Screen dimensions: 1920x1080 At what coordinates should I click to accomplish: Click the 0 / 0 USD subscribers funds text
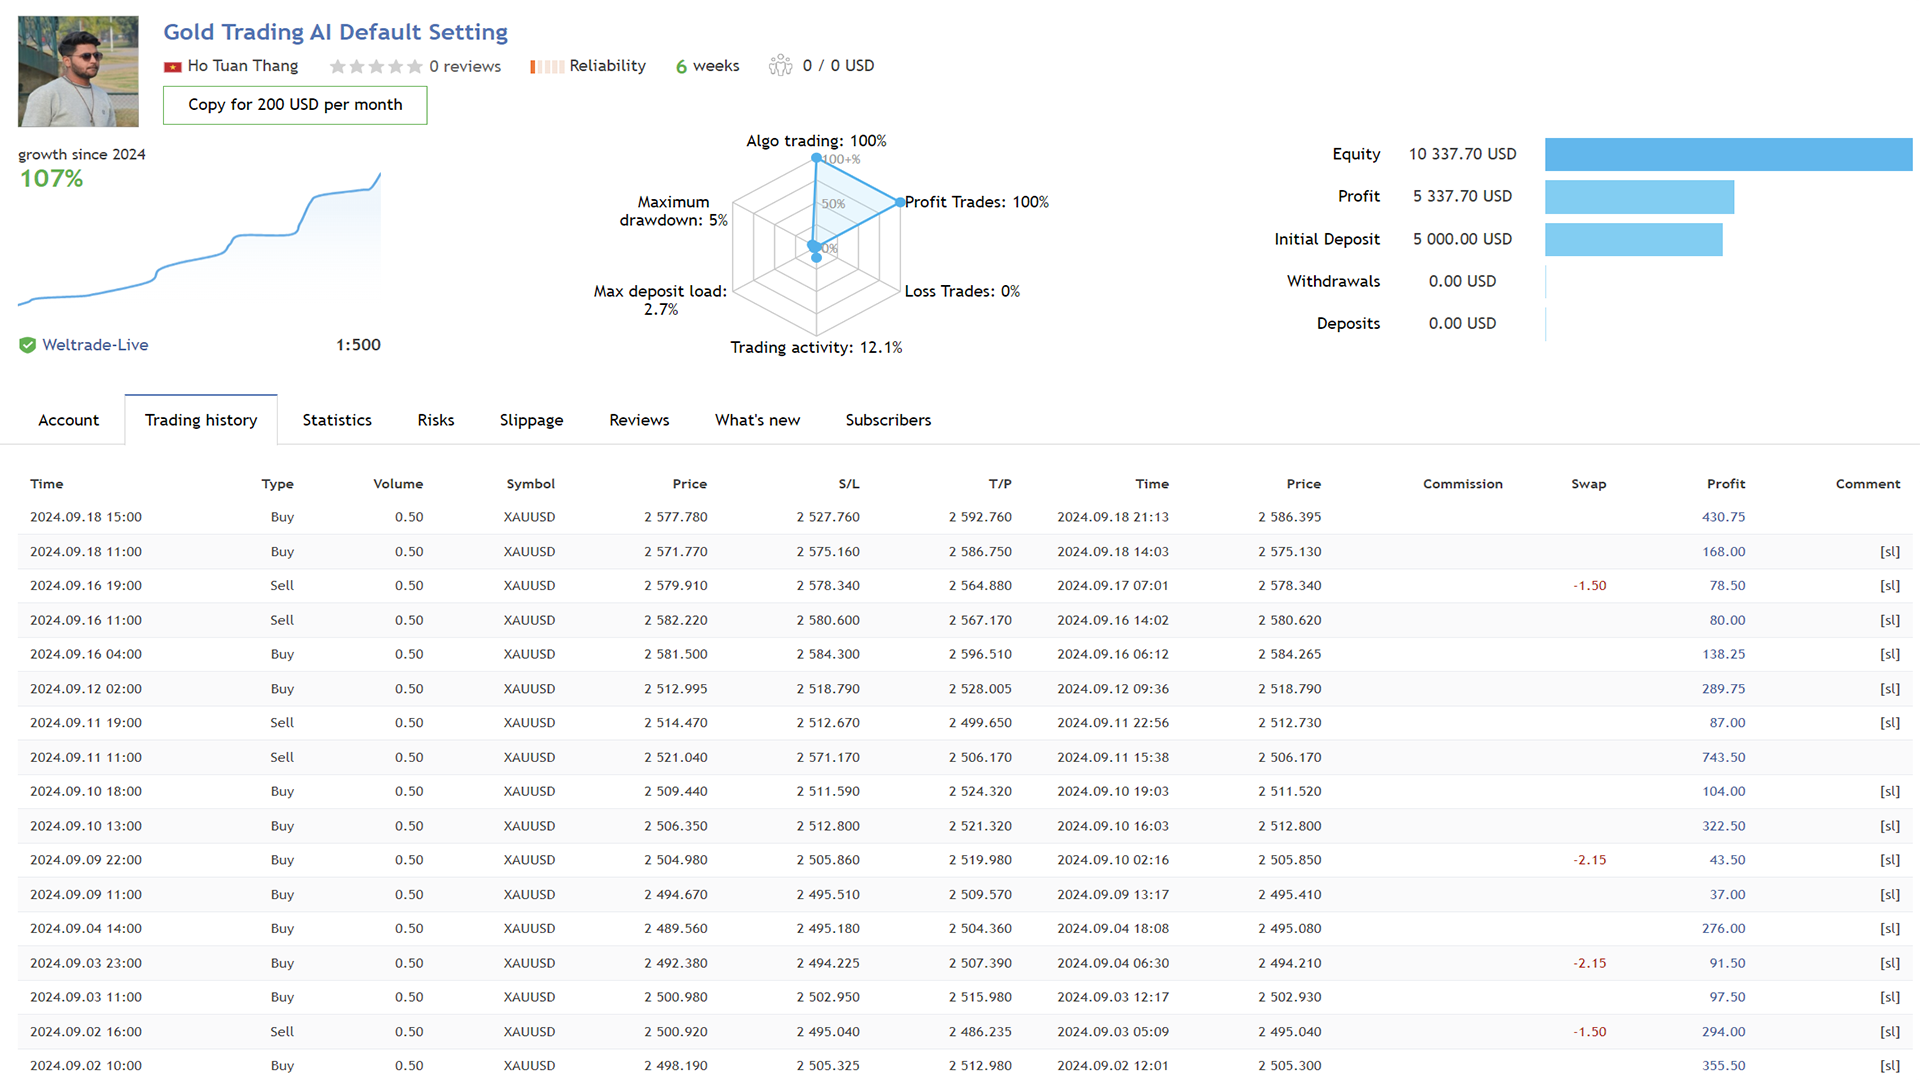pyautogui.click(x=838, y=66)
